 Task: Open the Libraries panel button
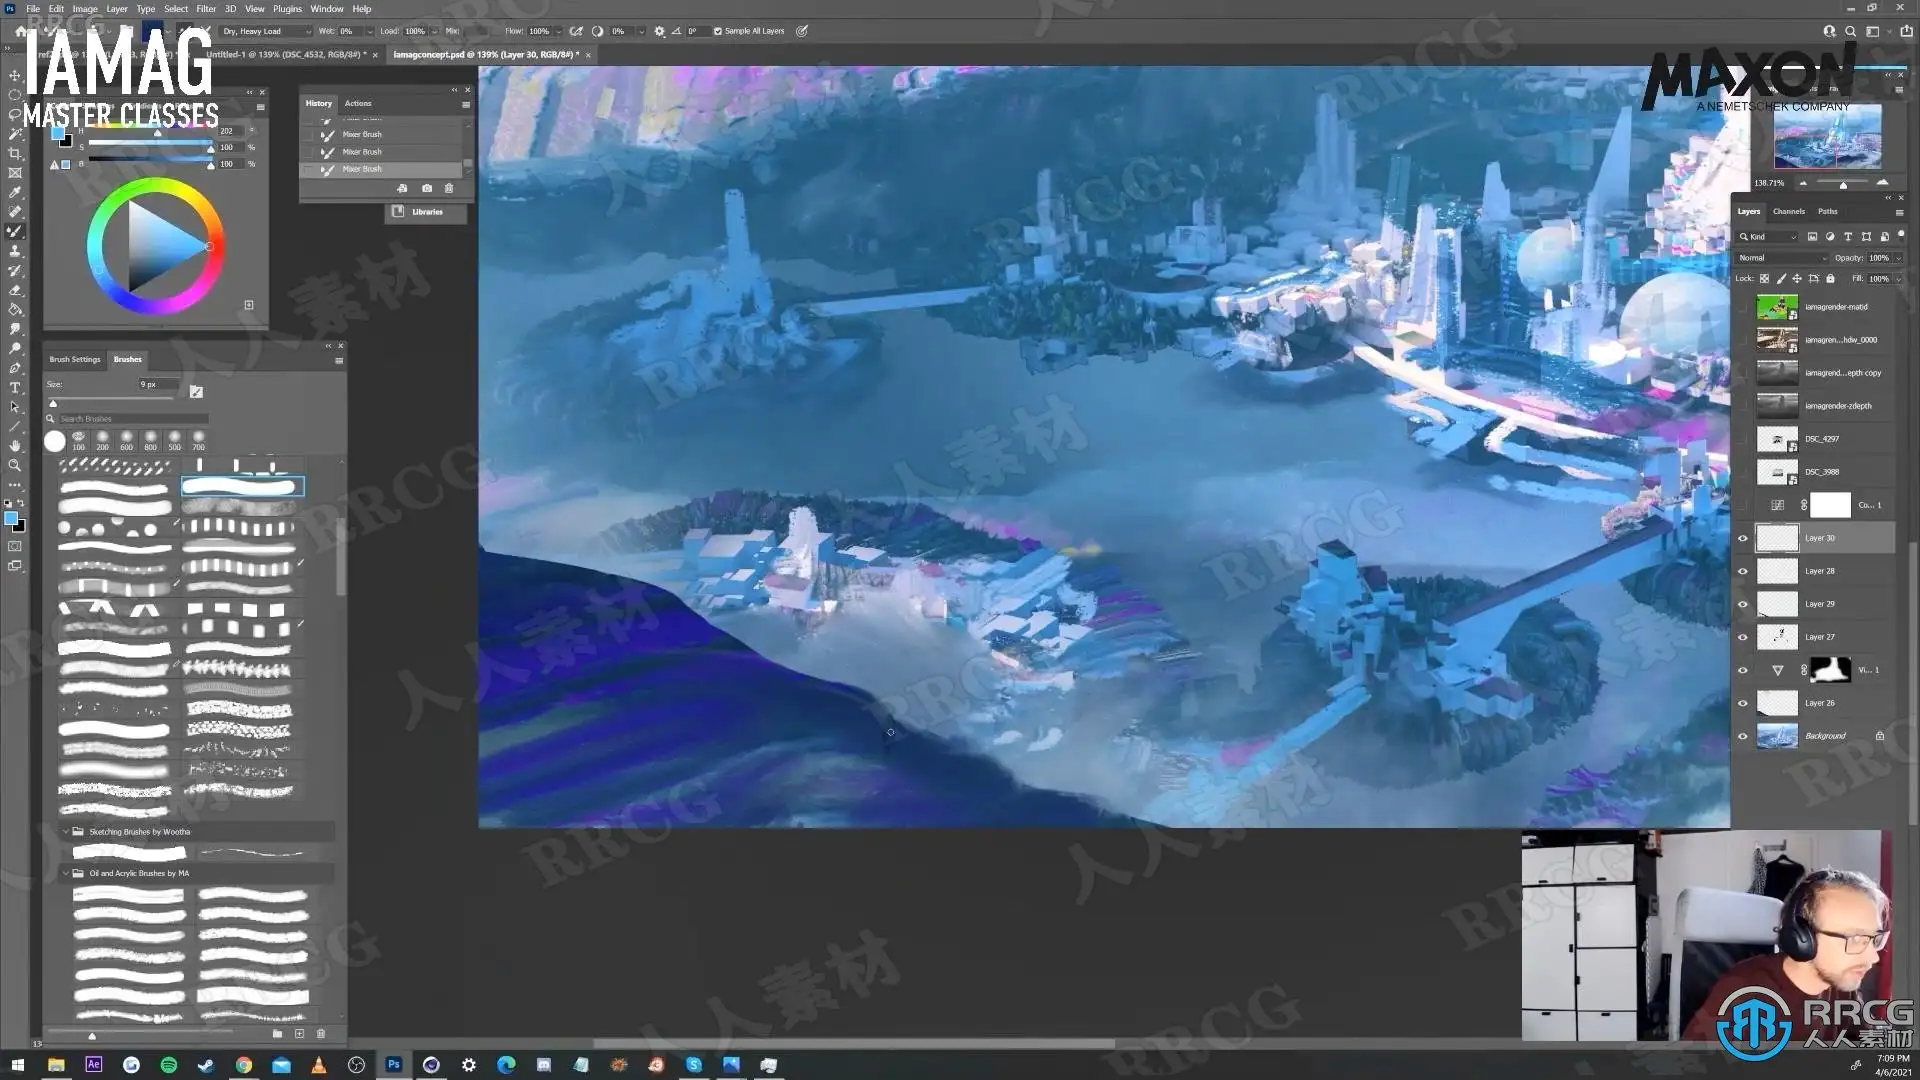click(x=426, y=212)
